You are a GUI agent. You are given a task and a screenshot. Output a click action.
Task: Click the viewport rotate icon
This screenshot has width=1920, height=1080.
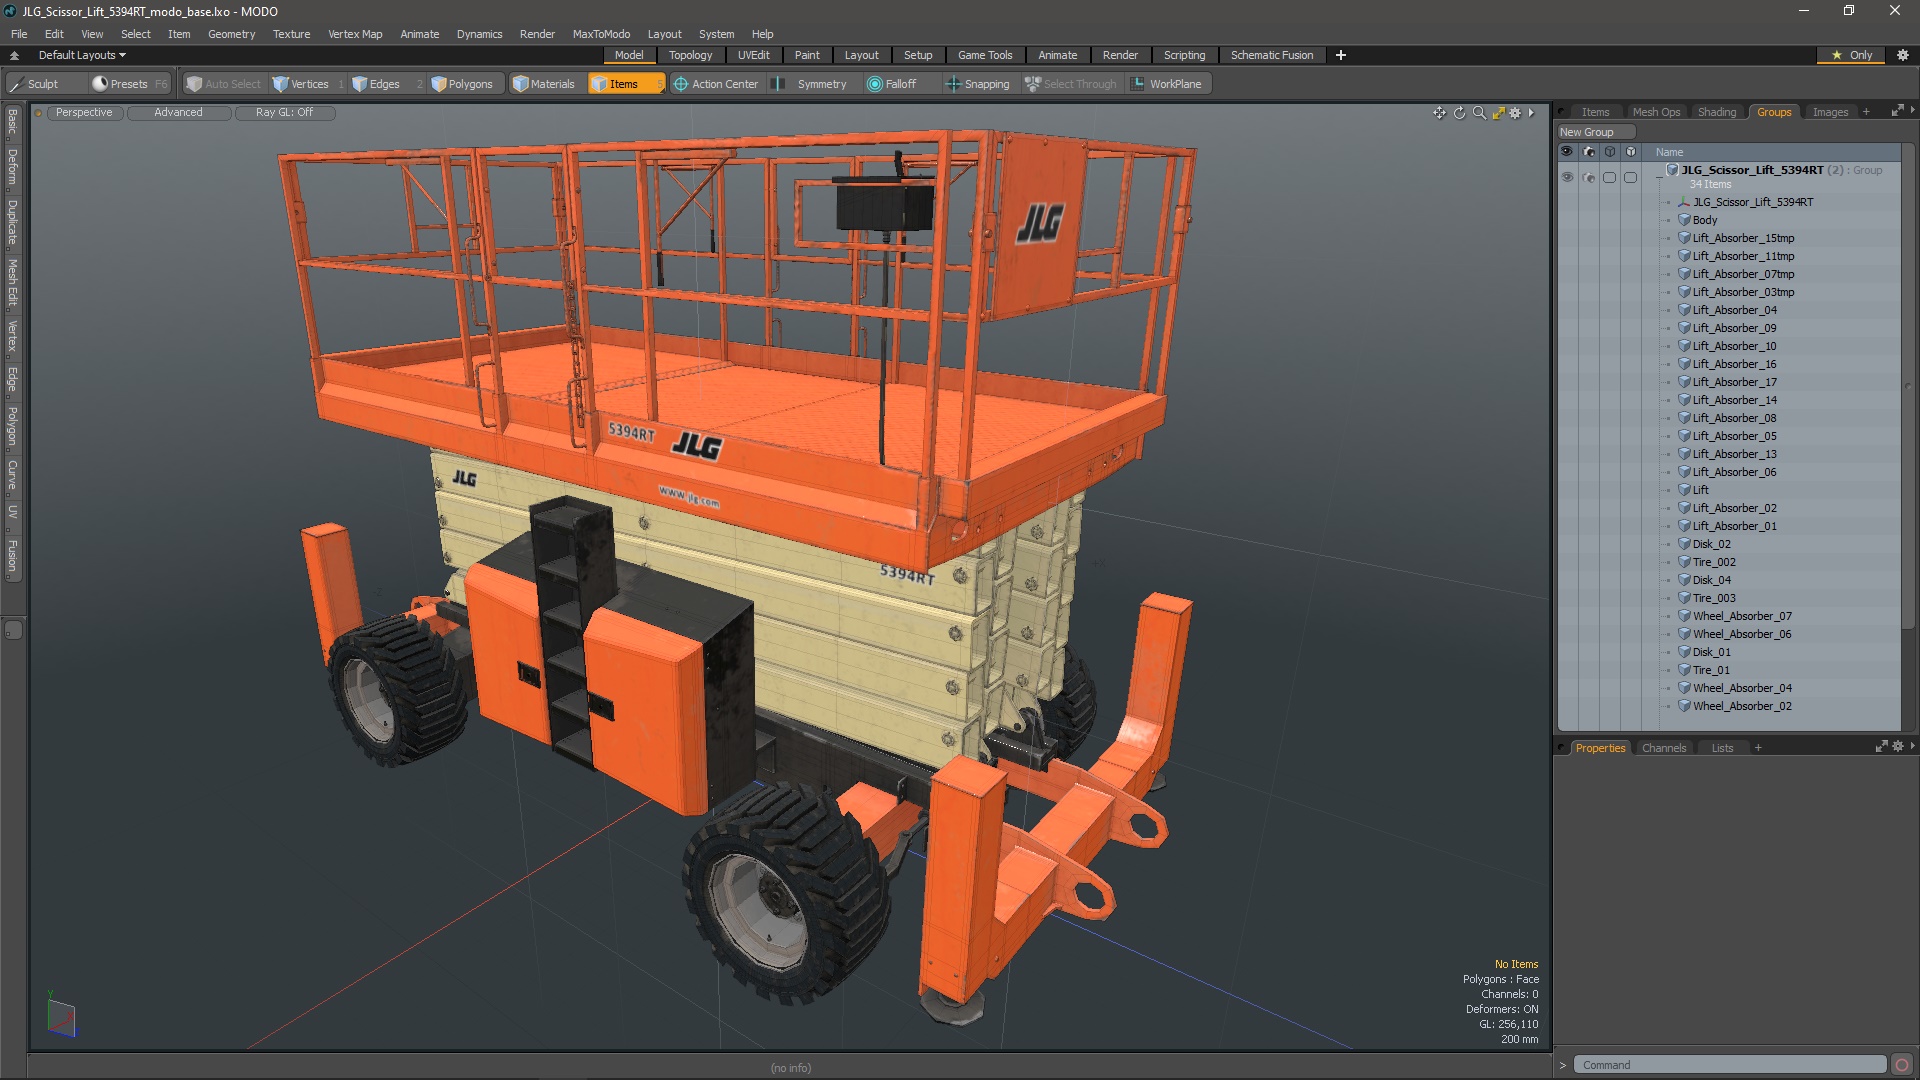(1459, 113)
